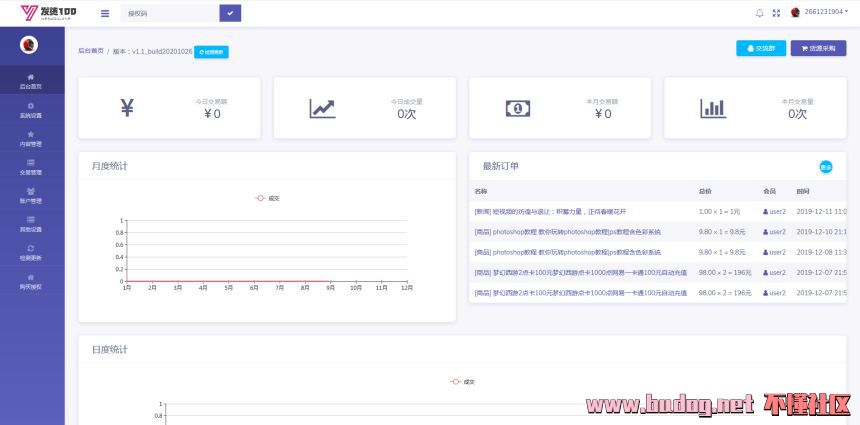Image resolution: width=860 pixels, height=425 pixels.
Task: Click the bar chart stat icon
Action: (713, 108)
